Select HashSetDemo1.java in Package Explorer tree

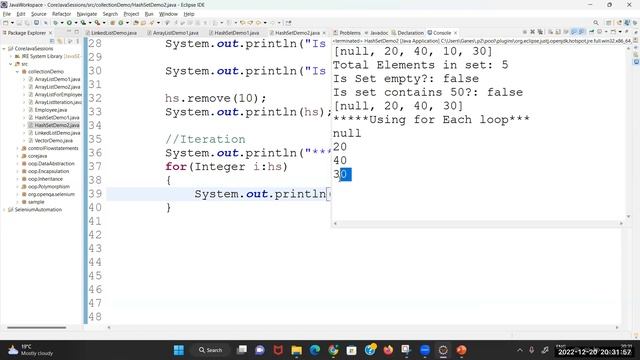(x=57, y=118)
